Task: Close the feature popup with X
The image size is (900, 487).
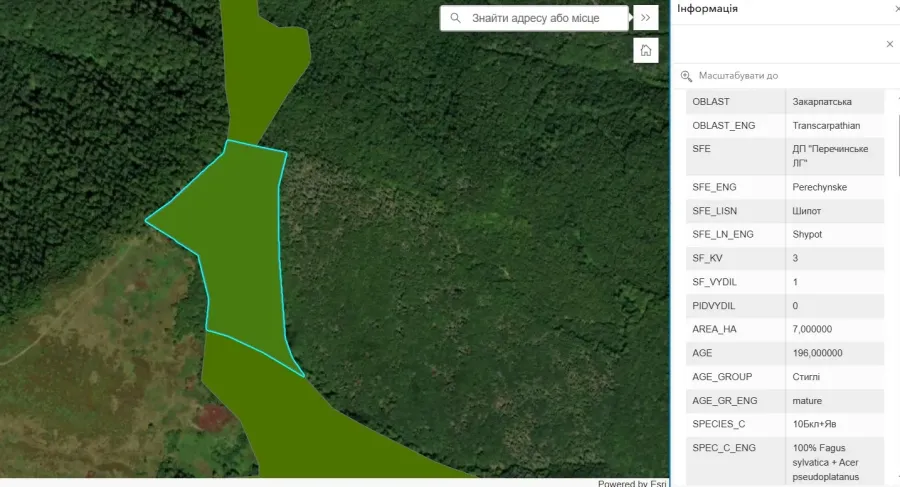Action: (x=889, y=44)
